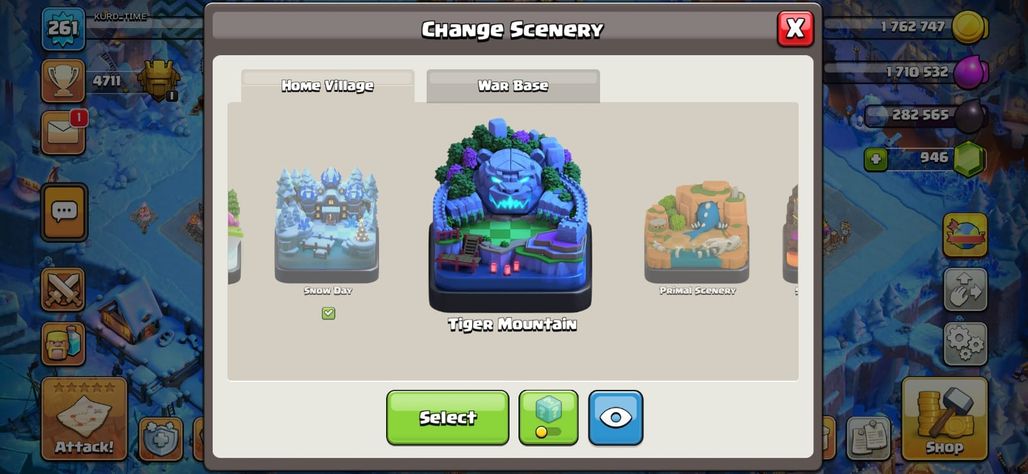Open the mail inbox icon
Image resolution: width=1028 pixels, height=474 pixels.
pyautogui.click(x=63, y=132)
